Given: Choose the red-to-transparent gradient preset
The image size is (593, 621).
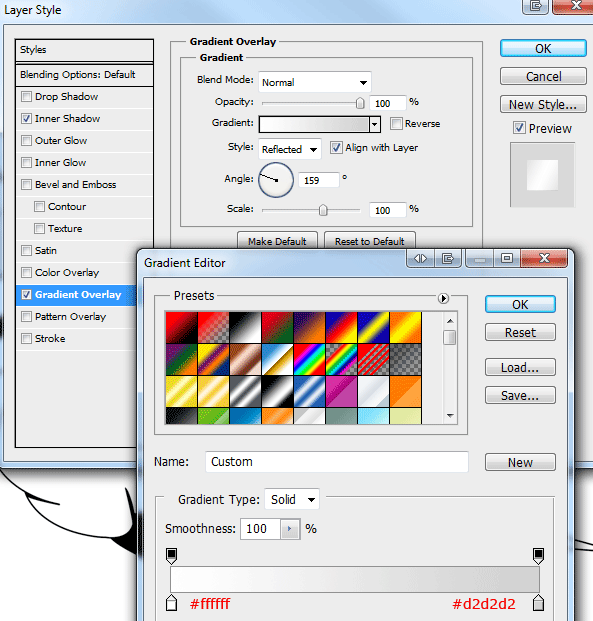Looking at the screenshot, I should point(214,328).
